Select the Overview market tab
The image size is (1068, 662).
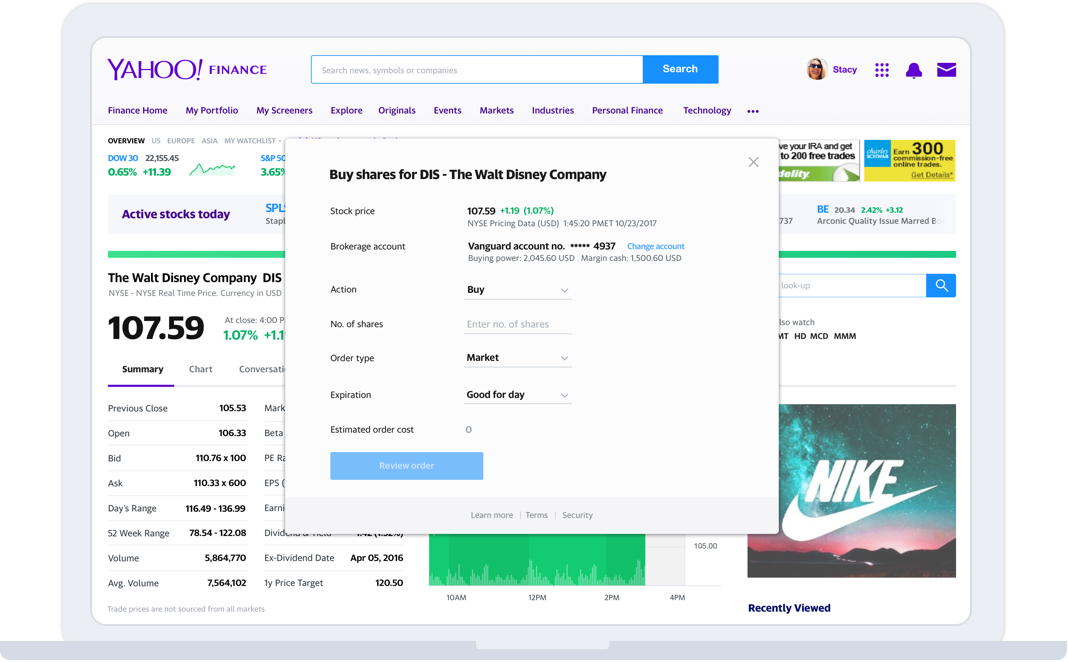(x=126, y=141)
